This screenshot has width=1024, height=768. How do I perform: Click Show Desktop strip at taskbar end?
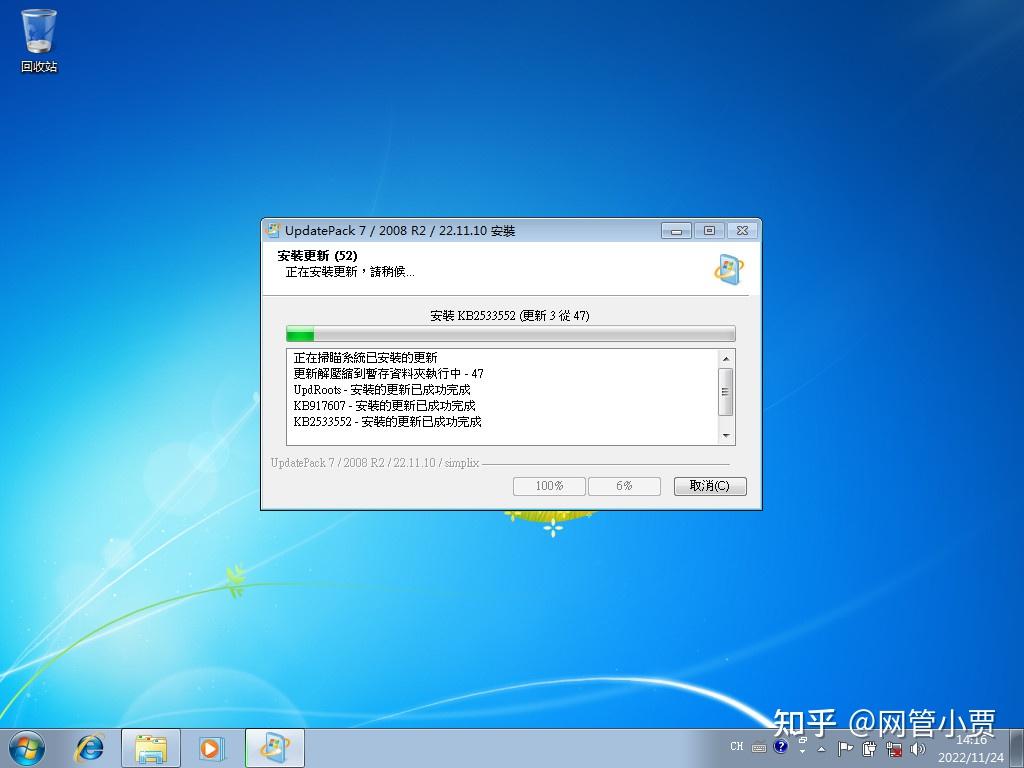pos(1018,748)
